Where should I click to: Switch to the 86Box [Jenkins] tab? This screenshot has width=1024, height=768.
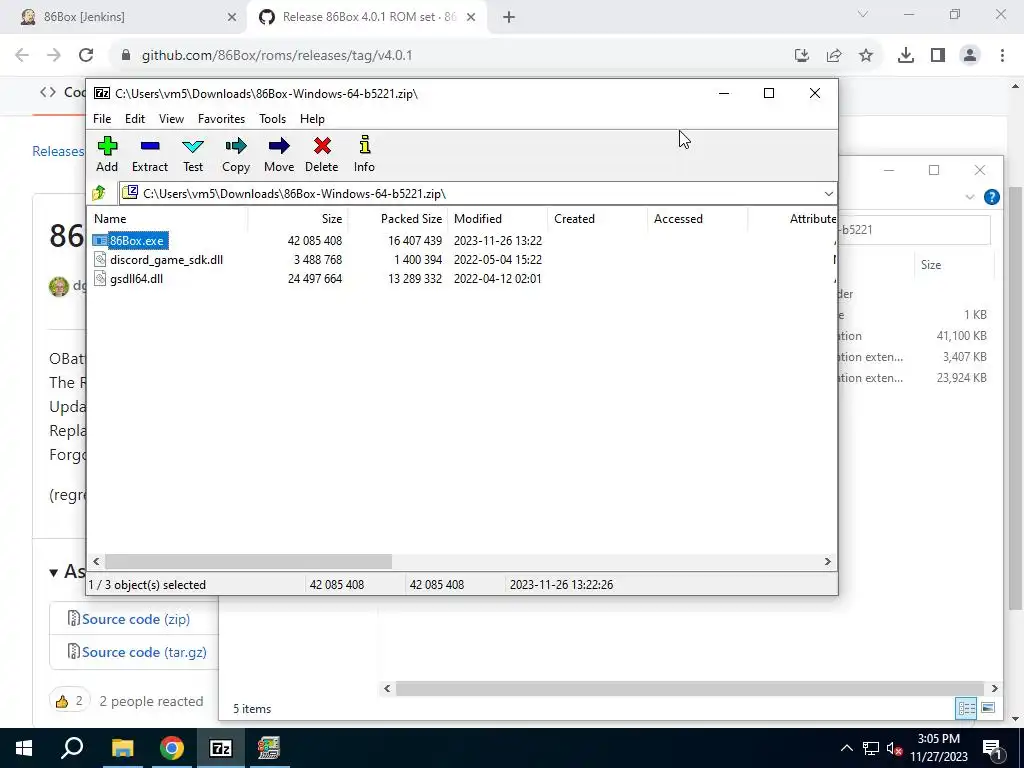coord(123,17)
